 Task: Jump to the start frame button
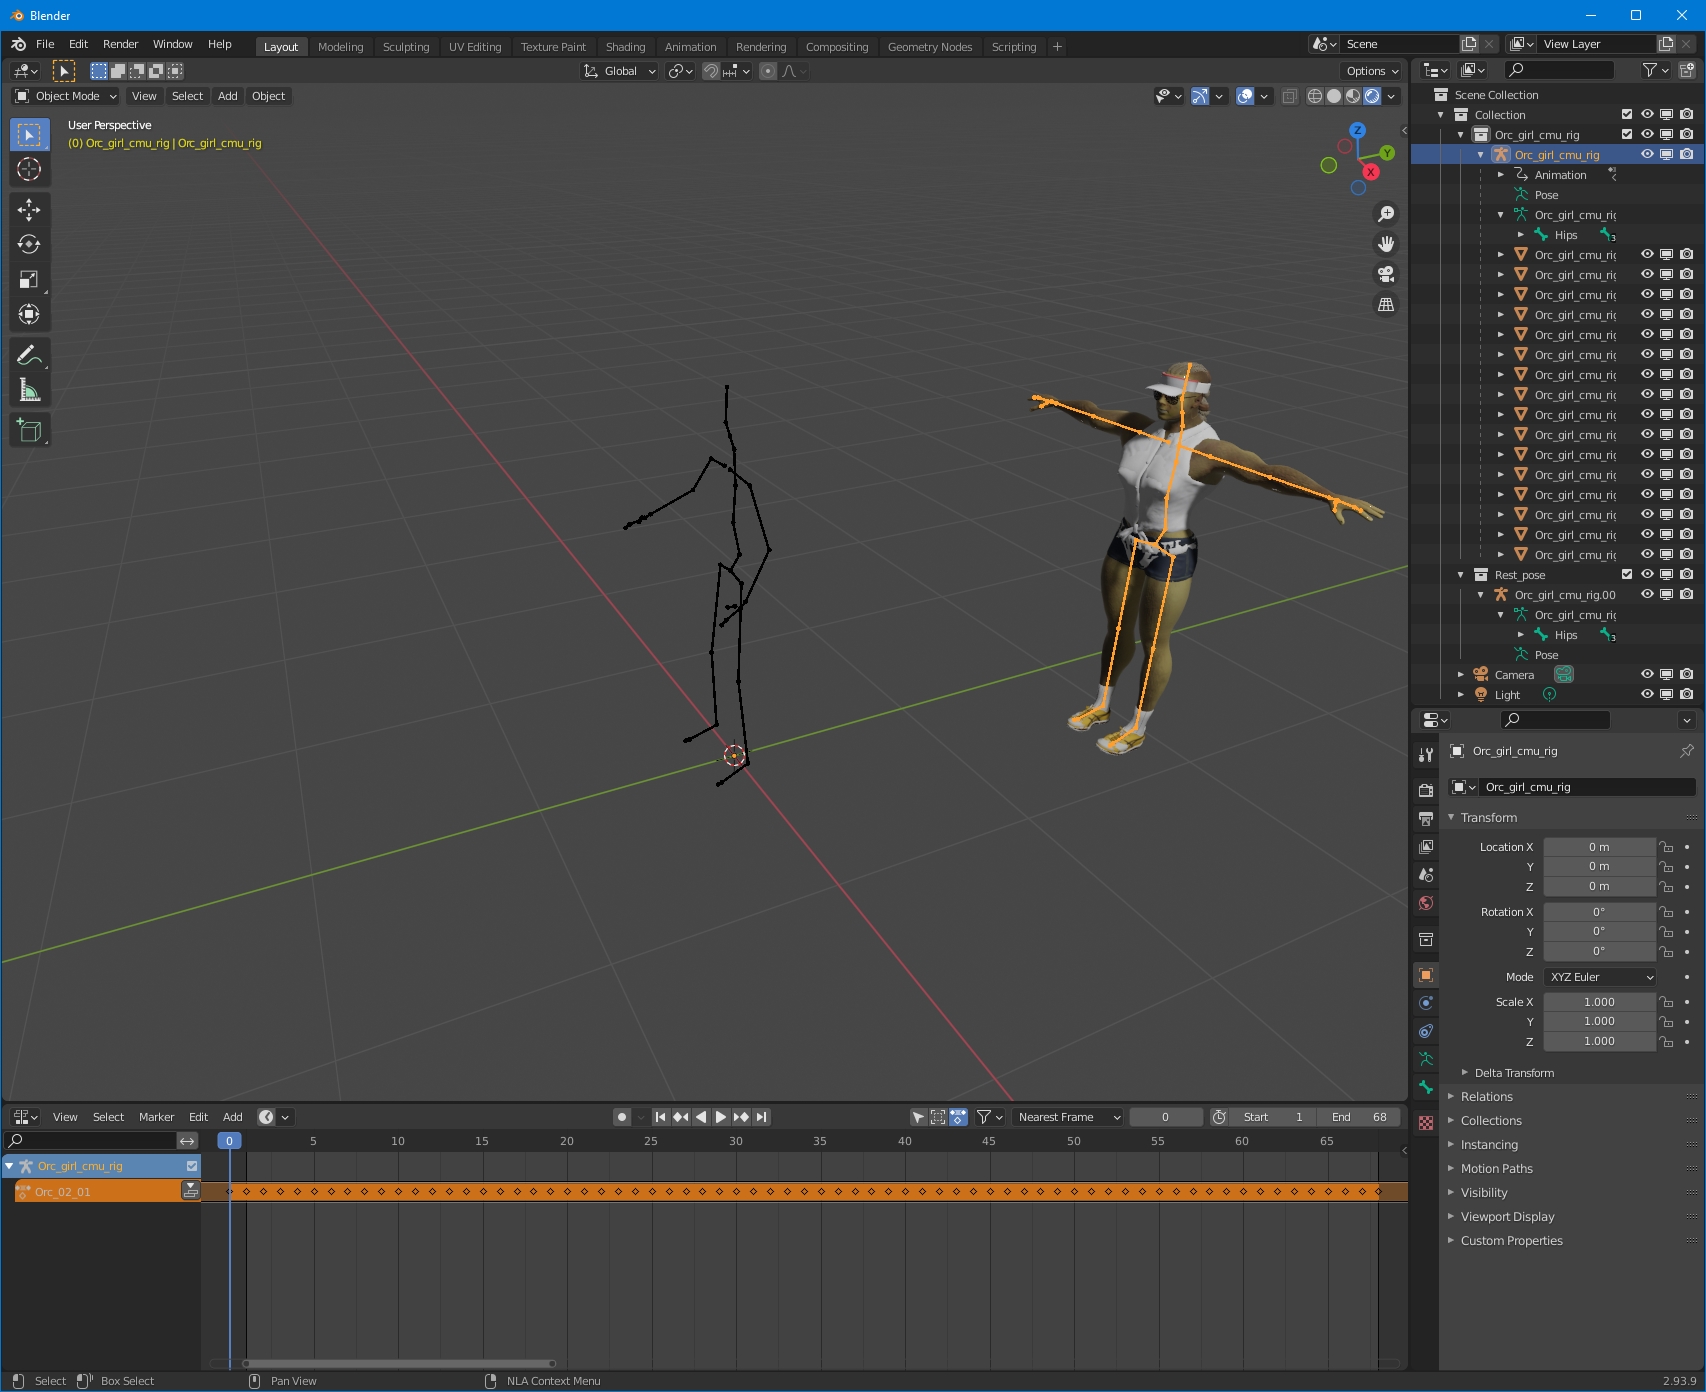click(x=660, y=1117)
